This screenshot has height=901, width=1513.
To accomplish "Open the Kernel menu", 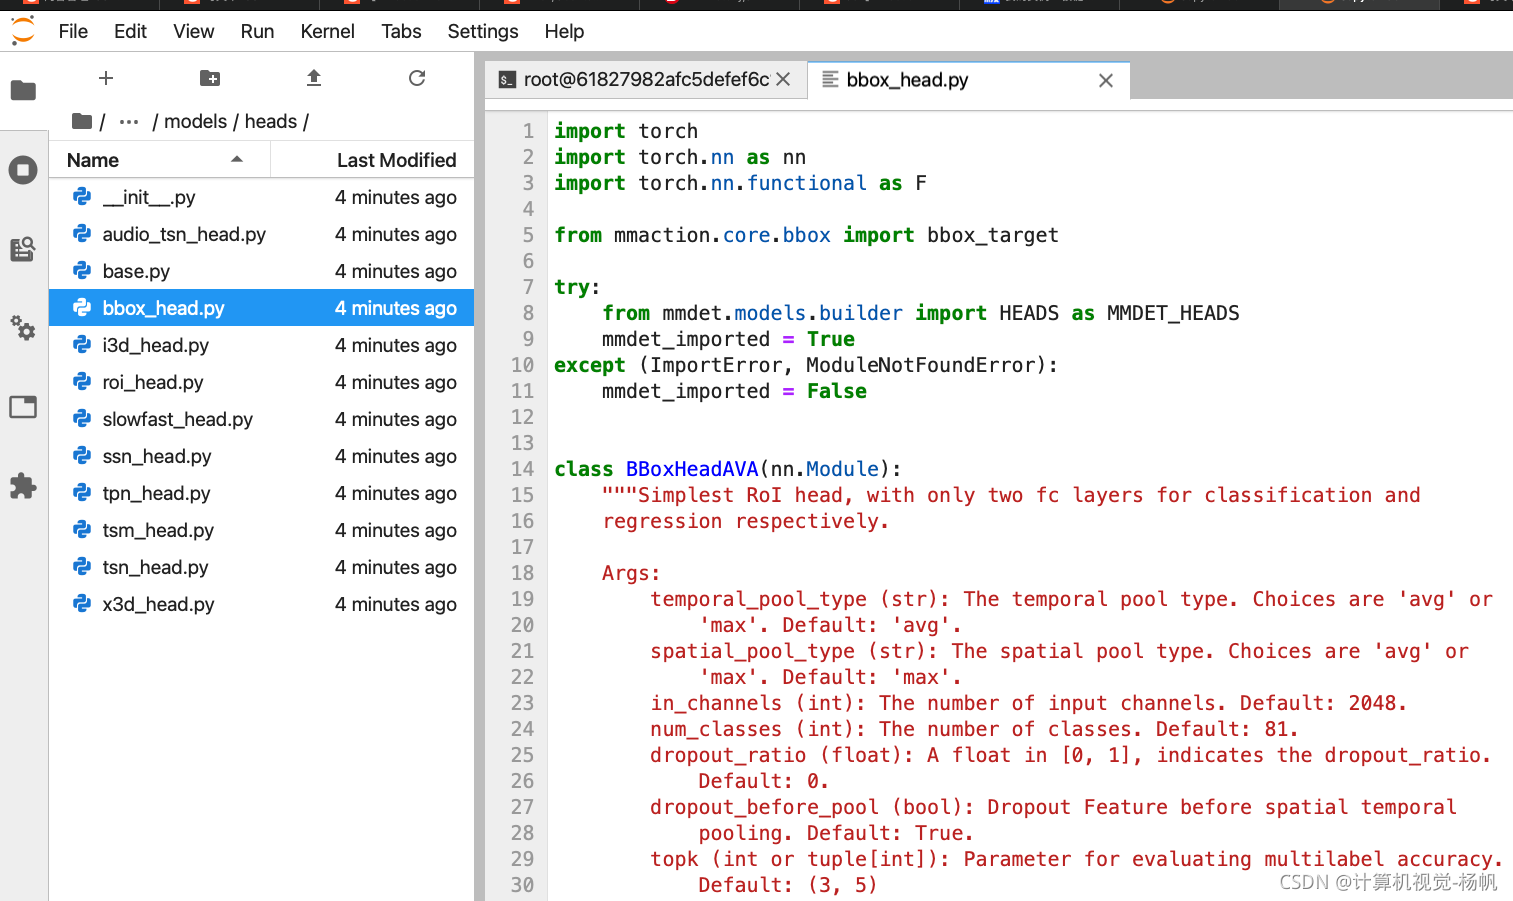I will pos(327,31).
